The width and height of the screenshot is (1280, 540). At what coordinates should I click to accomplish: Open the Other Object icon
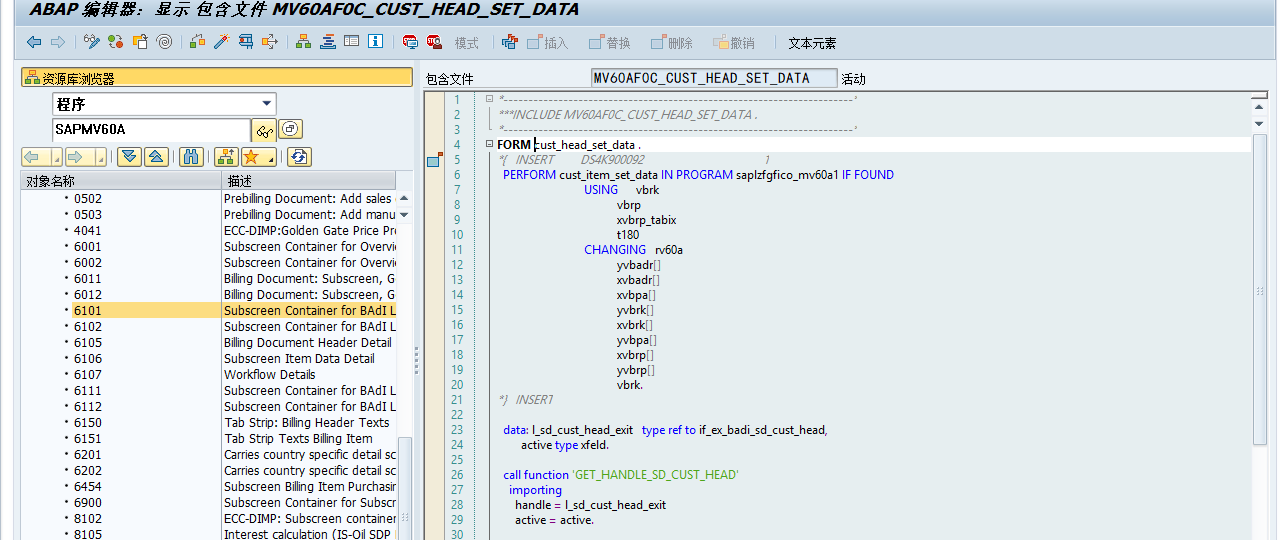(x=140, y=42)
